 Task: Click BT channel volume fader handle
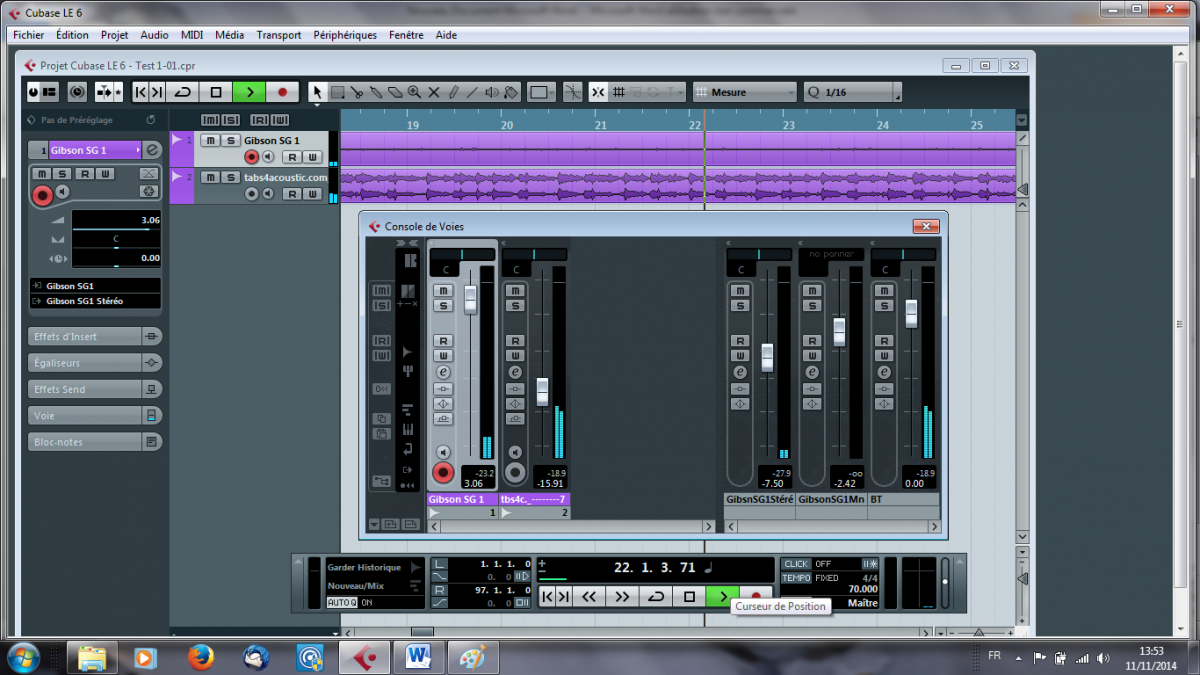click(x=911, y=313)
